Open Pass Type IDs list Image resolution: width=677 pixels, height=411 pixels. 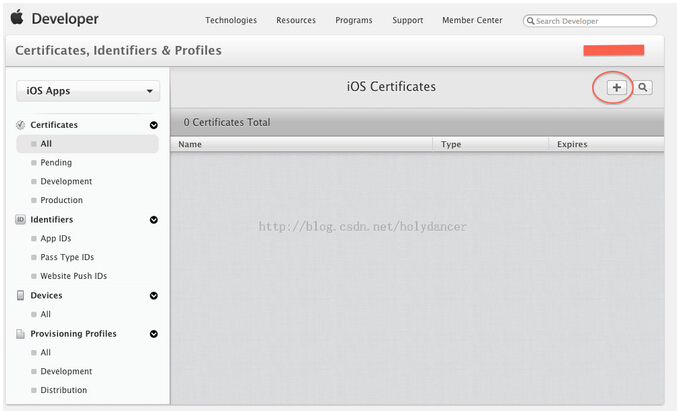pyautogui.click(x=67, y=257)
